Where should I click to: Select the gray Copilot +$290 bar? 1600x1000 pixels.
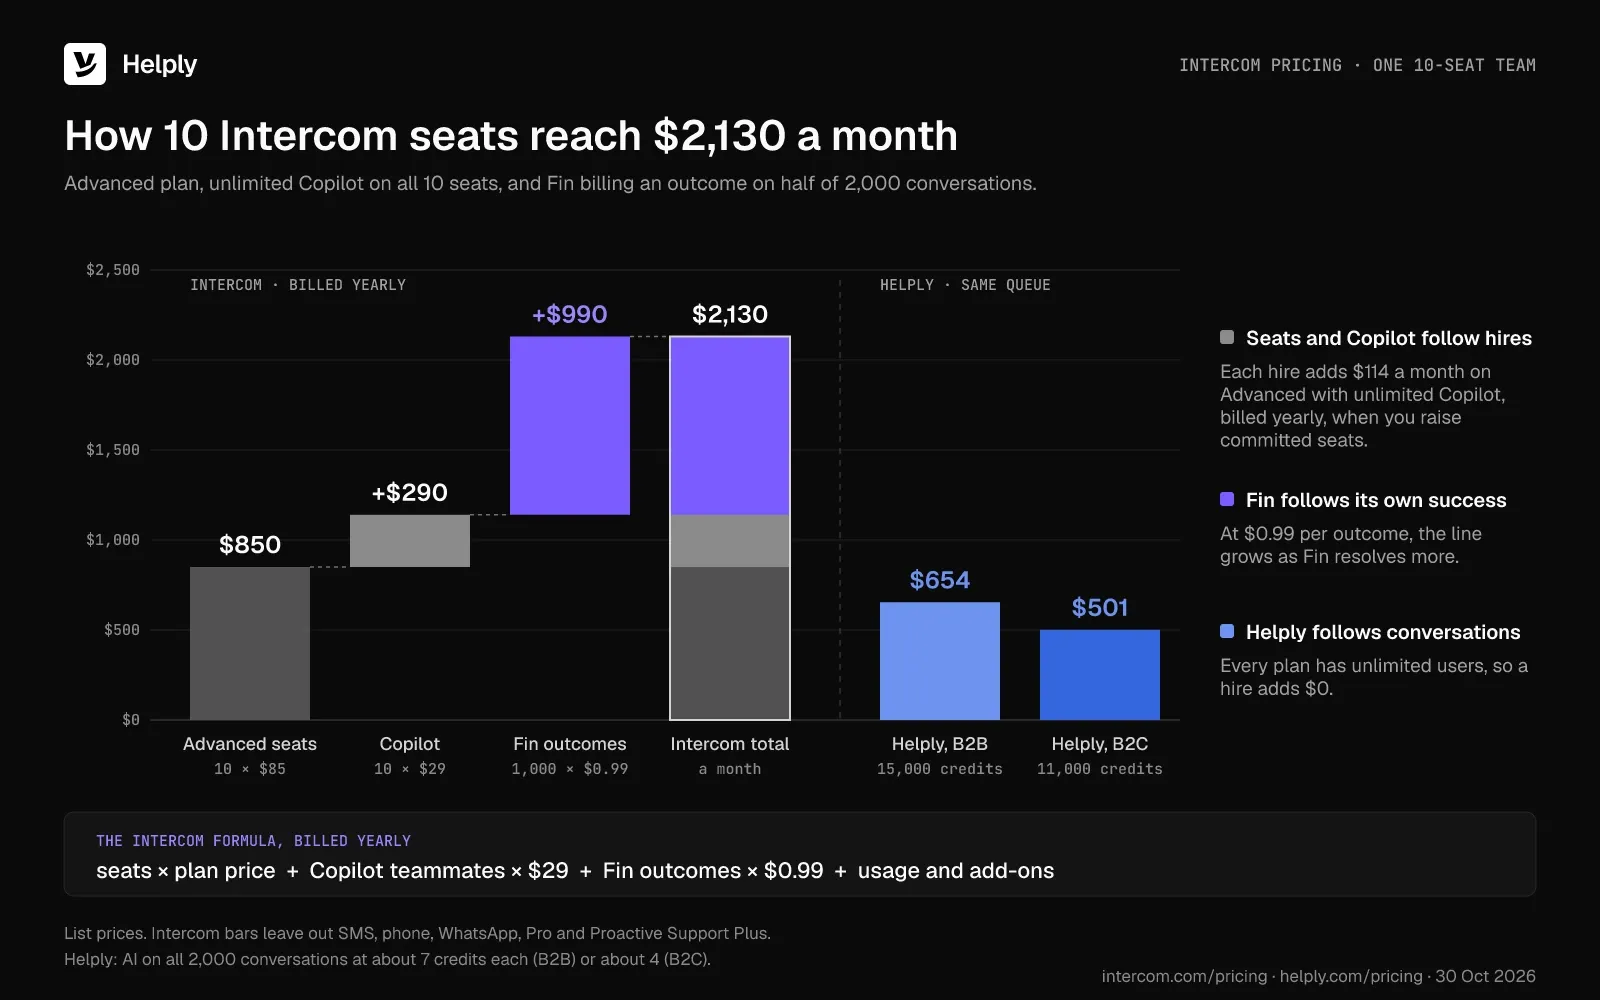point(410,541)
